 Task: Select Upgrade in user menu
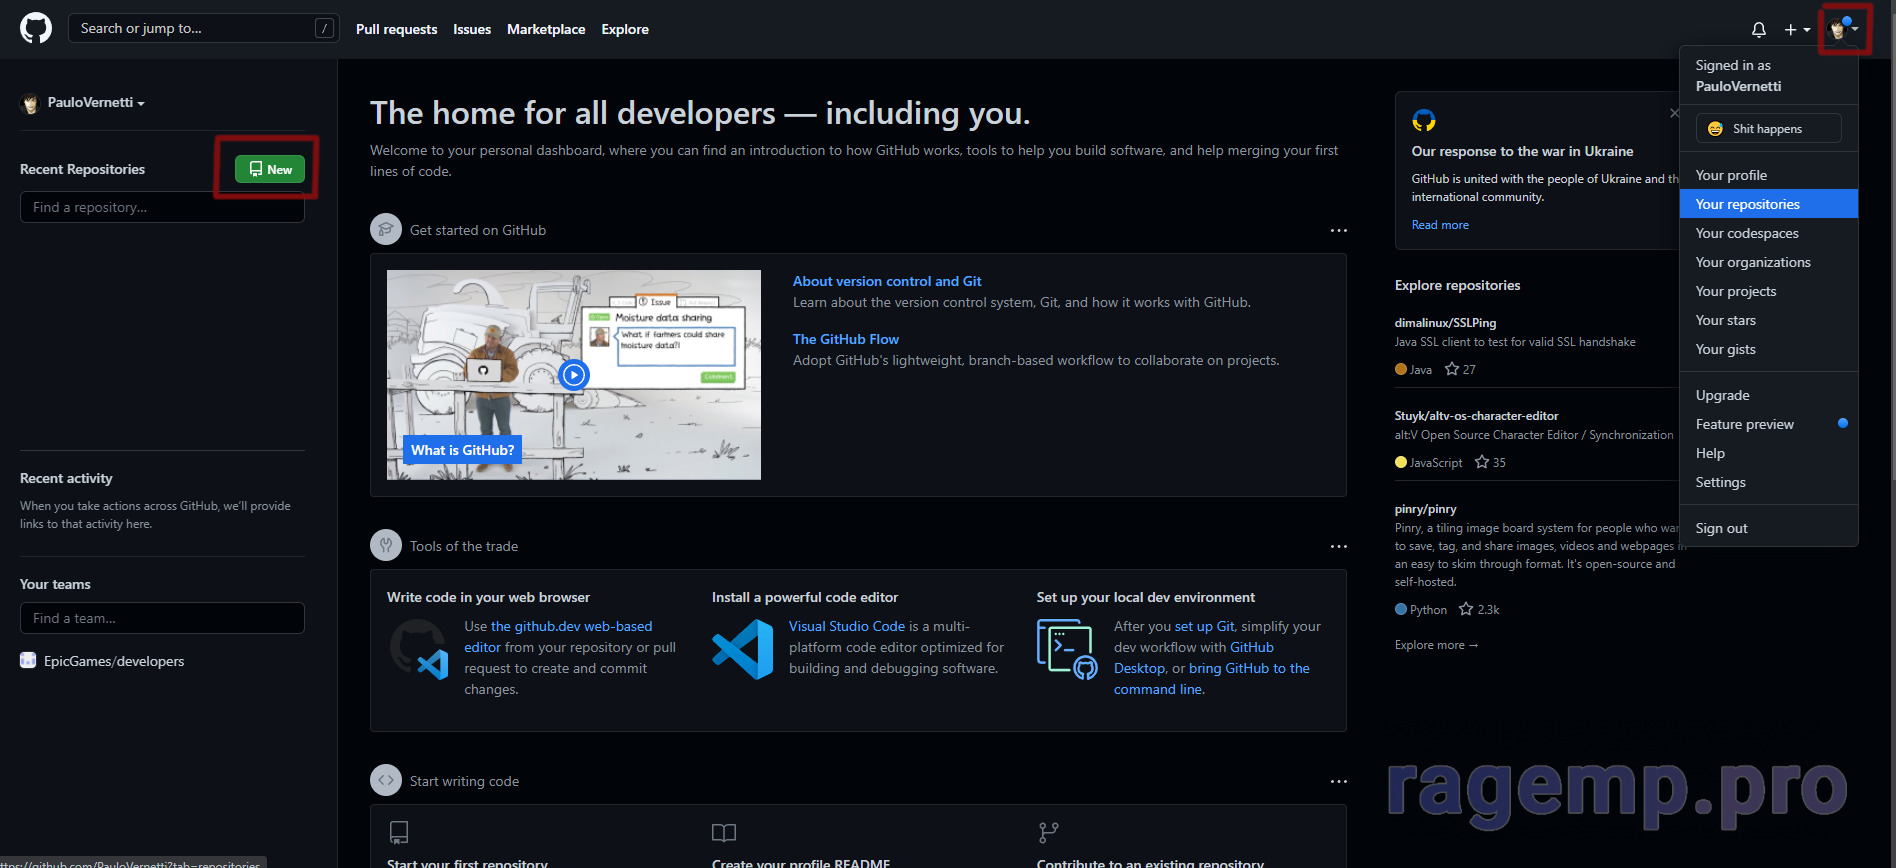tap(1768, 395)
